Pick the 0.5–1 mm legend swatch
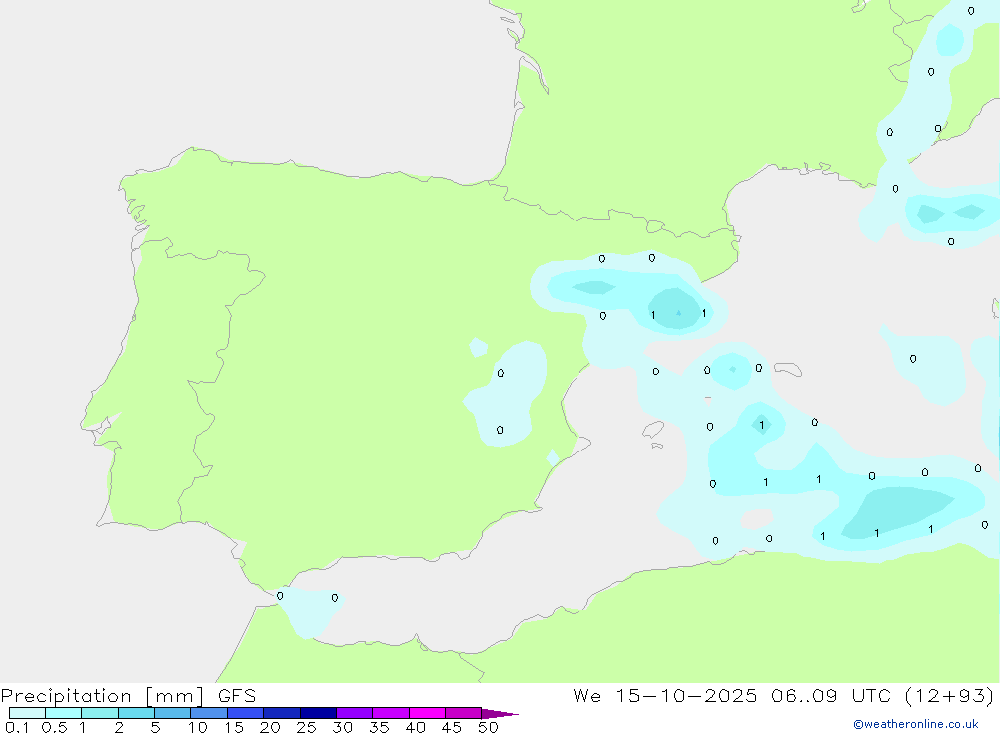The height and width of the screenshot is (733, 1000). pyautogui.click(x=64, y=713)
